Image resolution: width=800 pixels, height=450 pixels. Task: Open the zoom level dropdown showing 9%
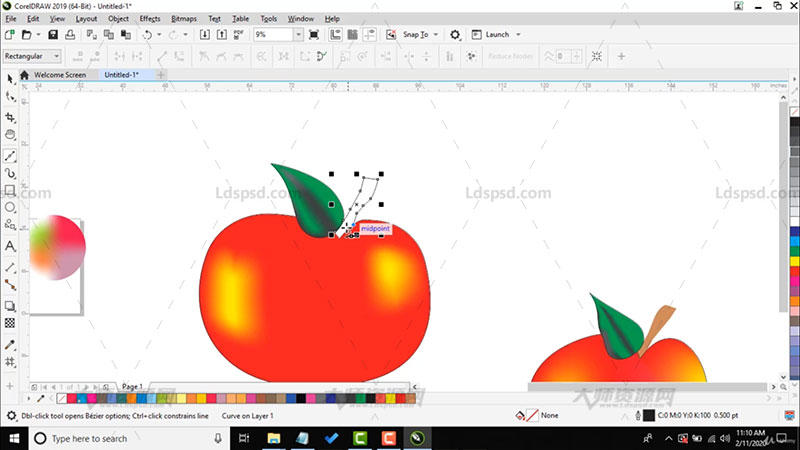click(298, 35)
